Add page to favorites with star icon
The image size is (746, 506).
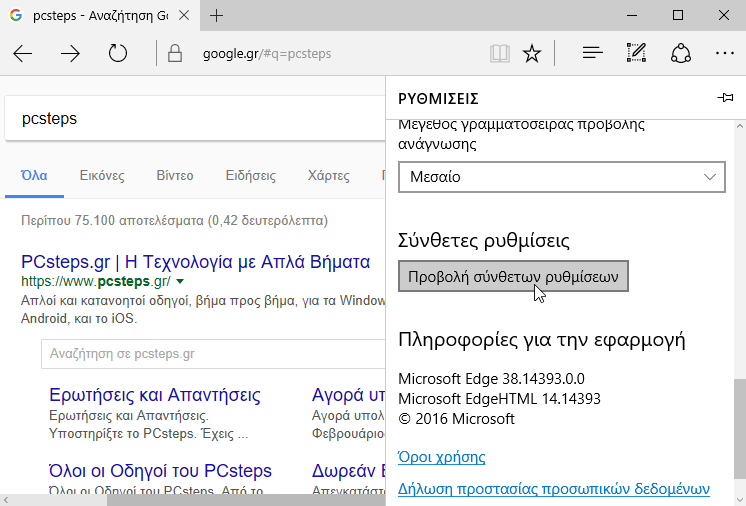(531, 53)
